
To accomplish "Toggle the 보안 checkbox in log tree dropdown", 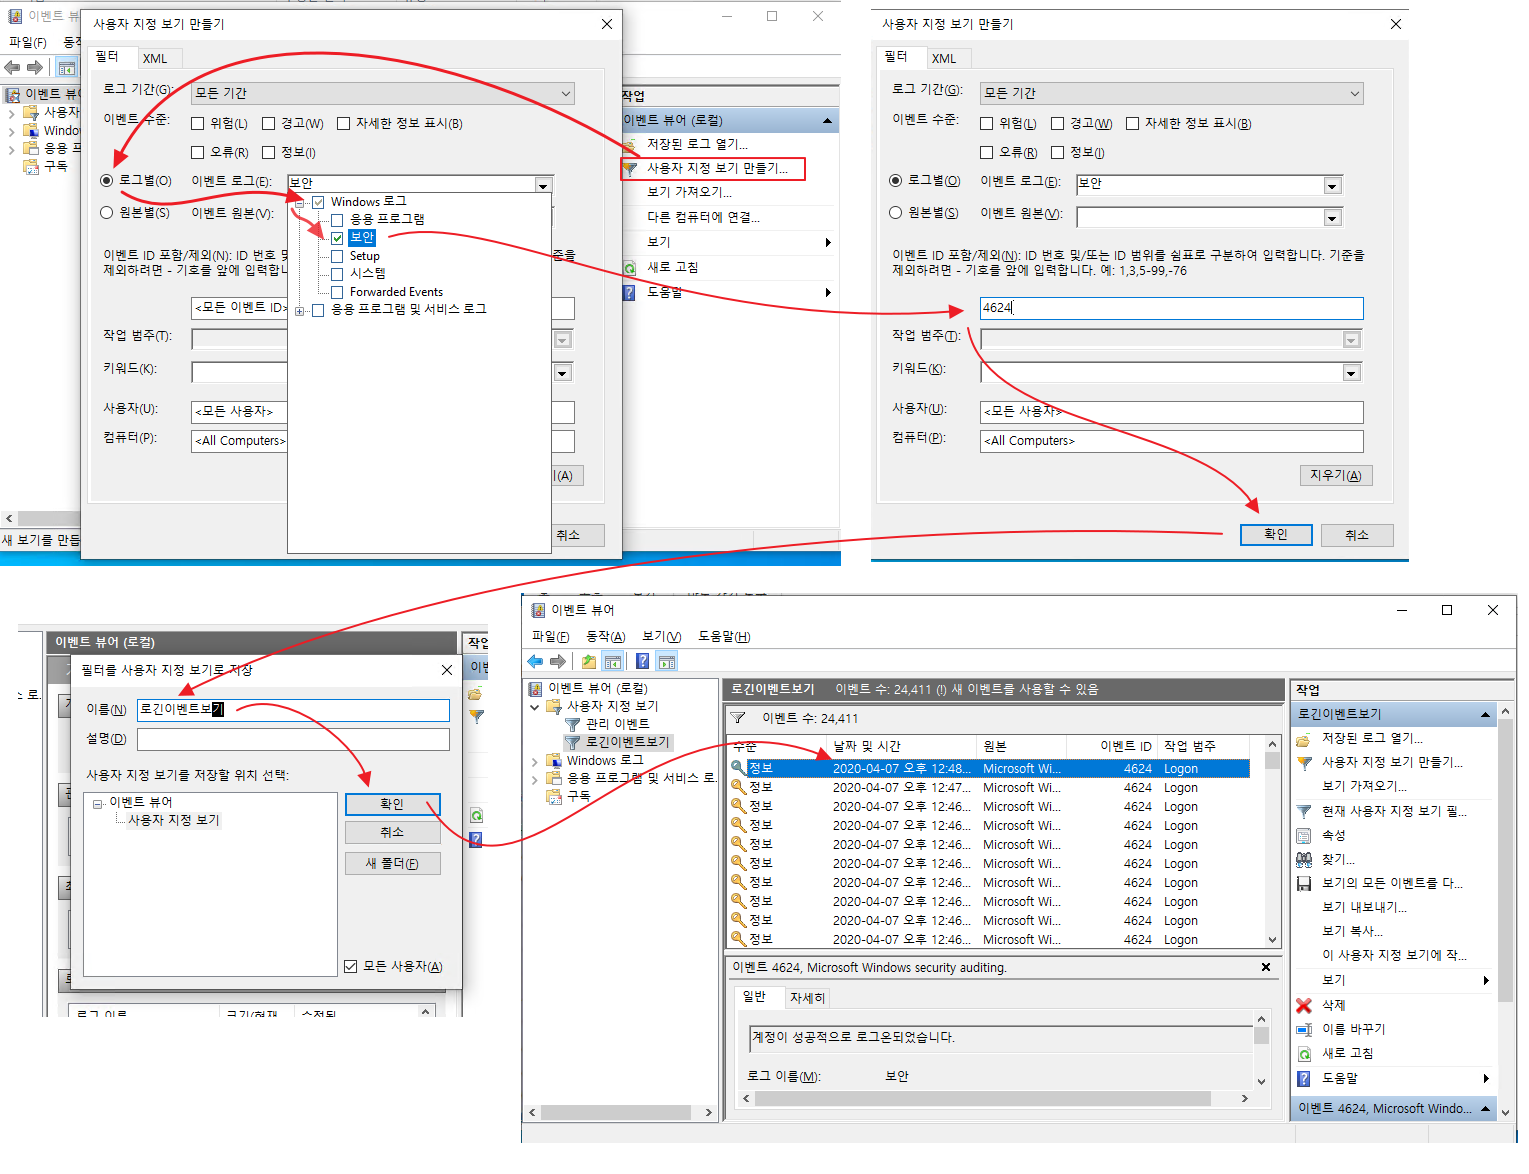I will coord(337,238).
